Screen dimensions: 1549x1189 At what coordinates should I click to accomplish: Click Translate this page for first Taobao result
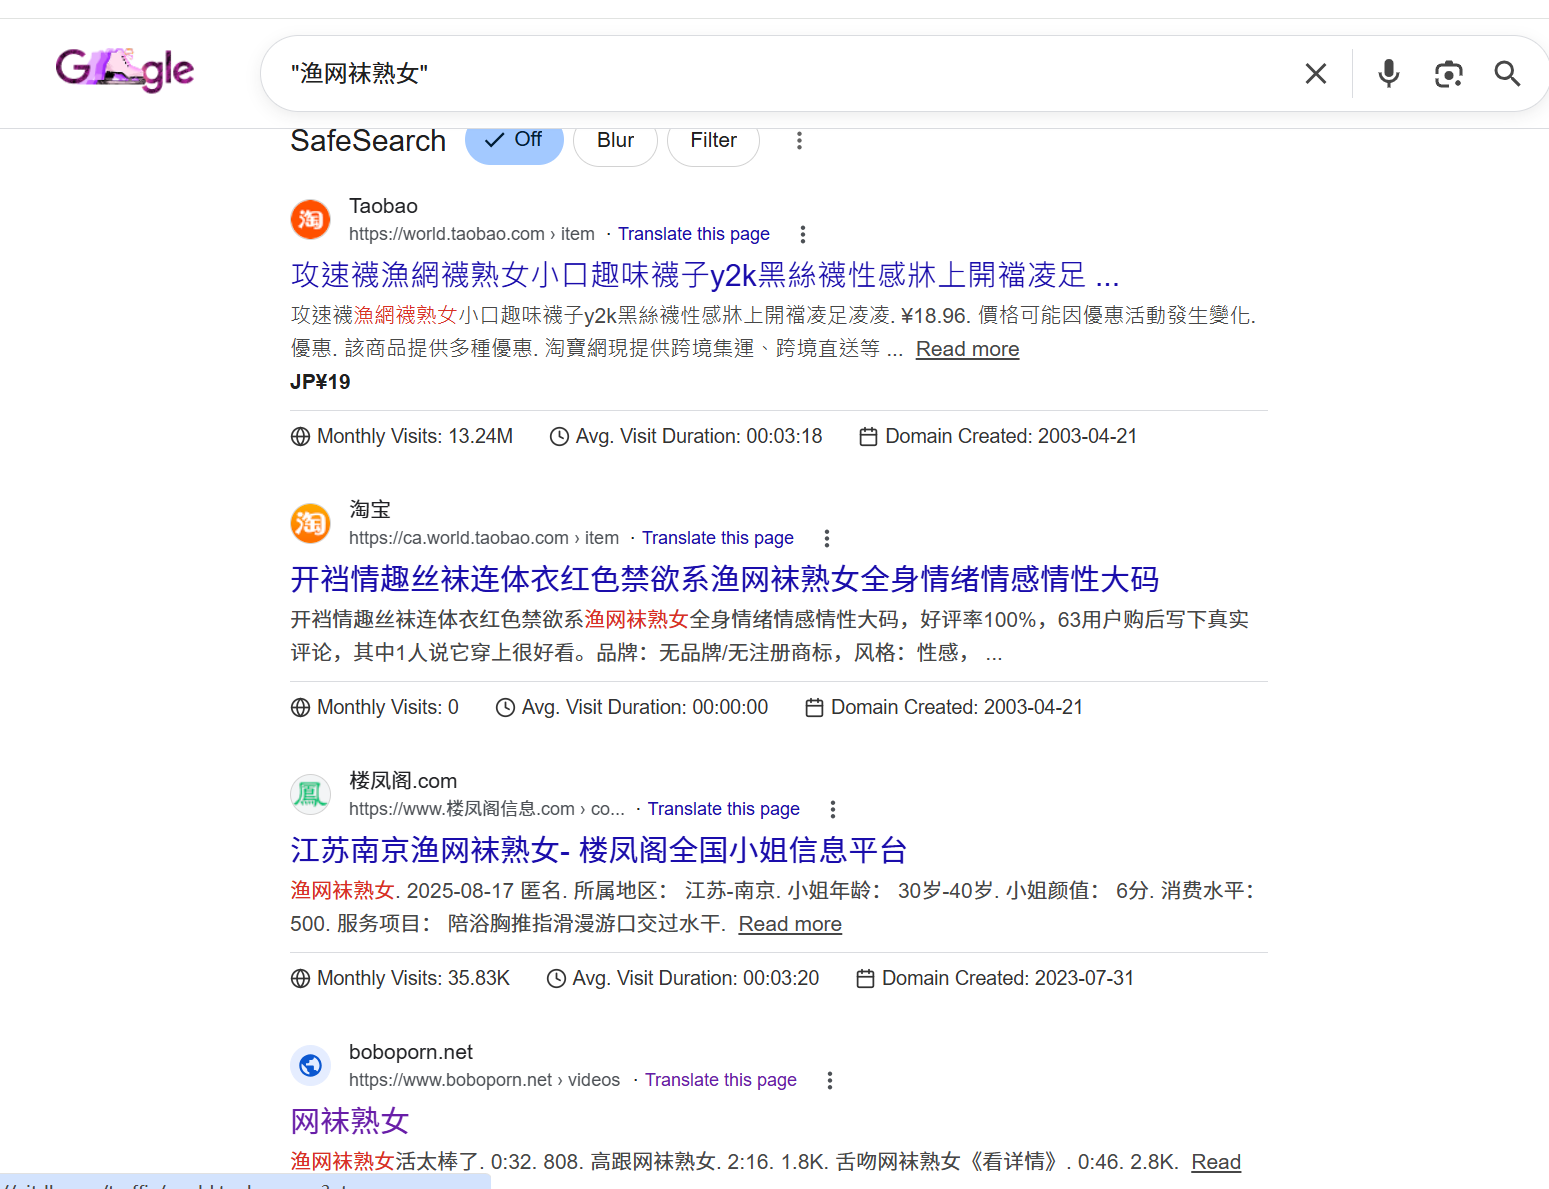coord(693,234)
